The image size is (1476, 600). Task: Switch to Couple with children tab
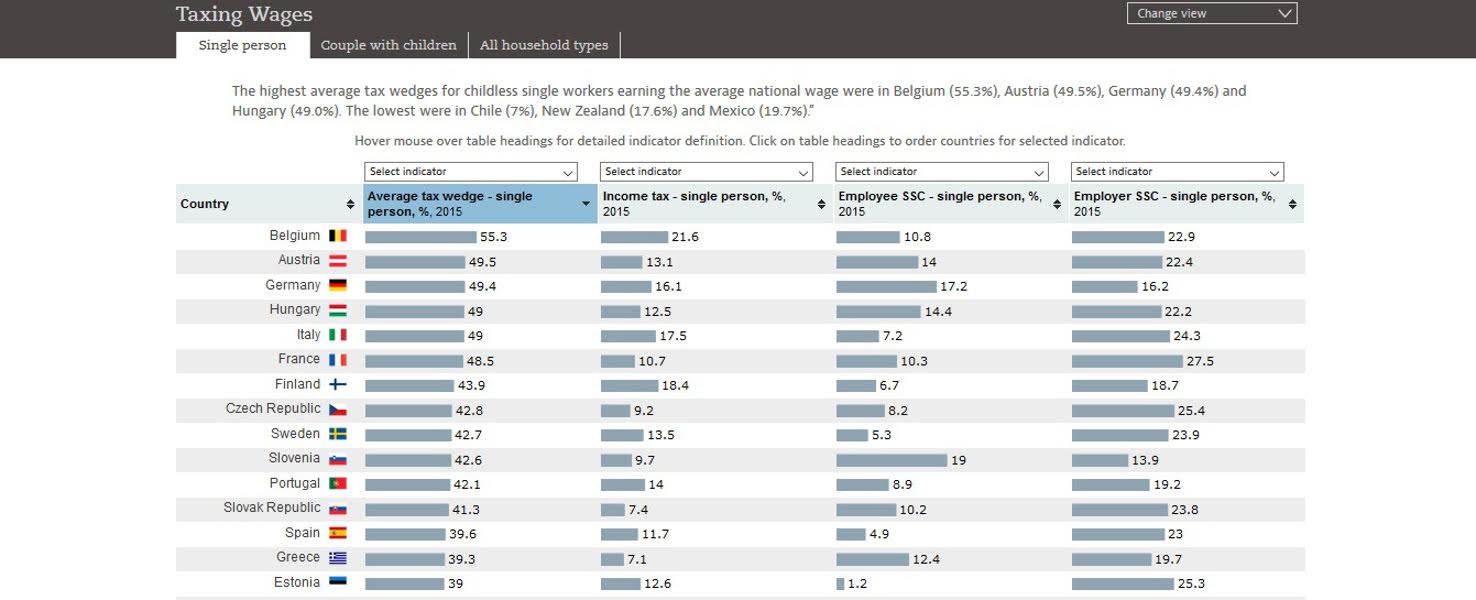[x=388, y=45]
